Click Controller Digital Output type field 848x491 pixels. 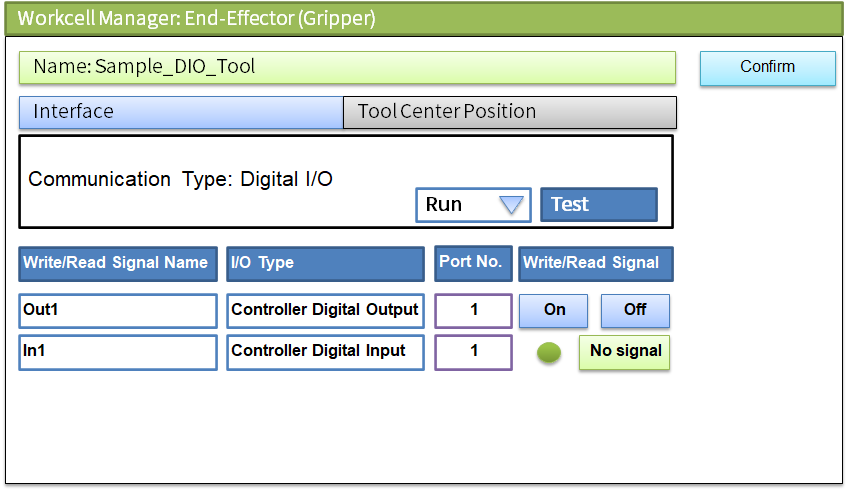[x=325, y=310]
